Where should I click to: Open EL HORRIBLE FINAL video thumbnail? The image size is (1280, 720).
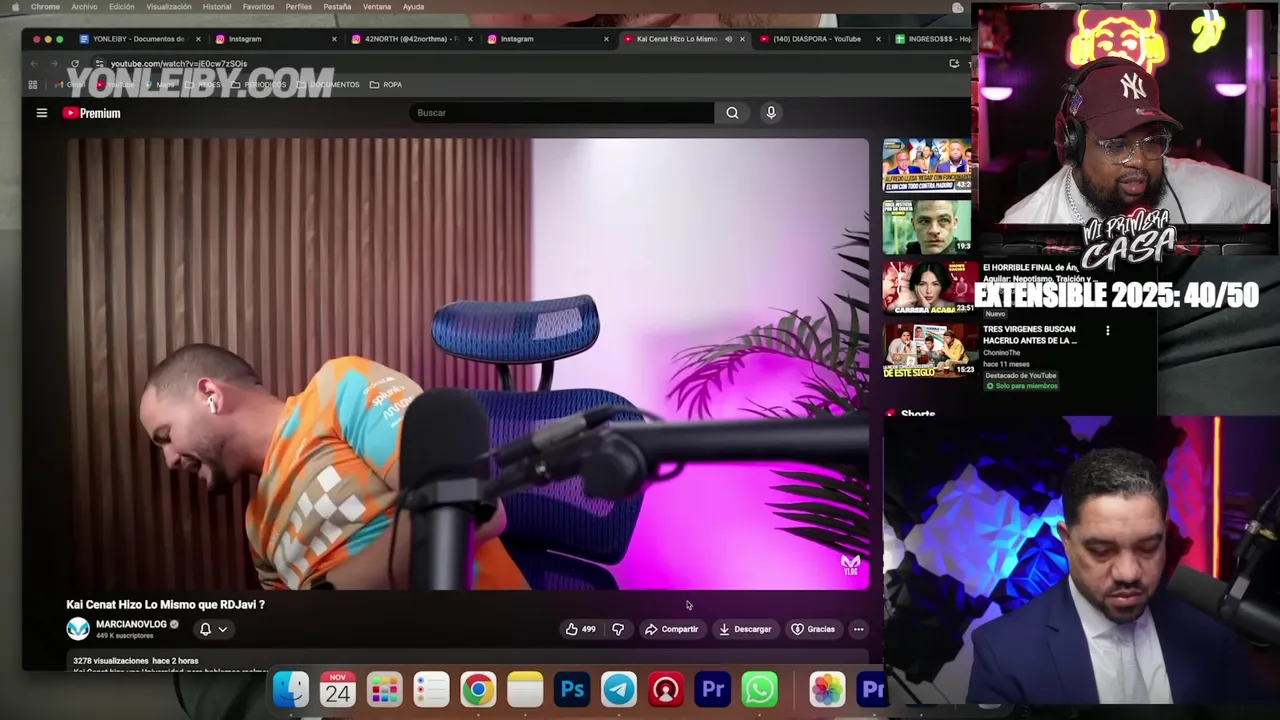pyautogui.click(x=929, y=288)
